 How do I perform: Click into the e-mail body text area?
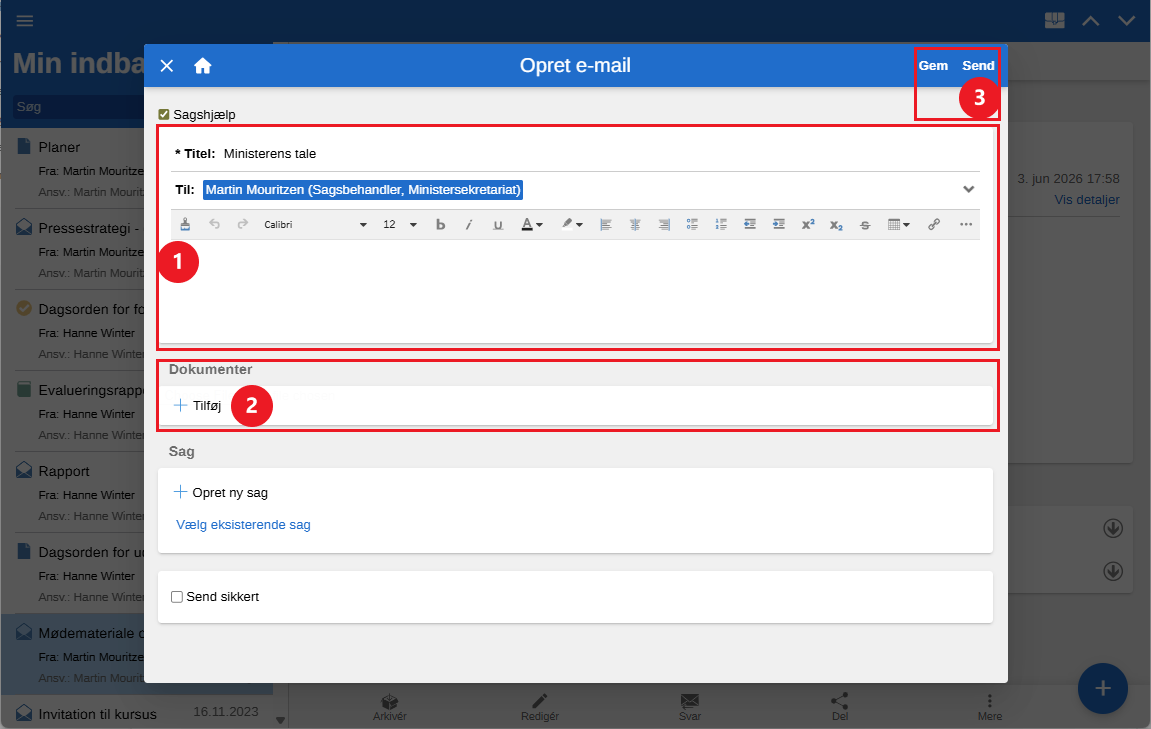[x=576, y=291]
